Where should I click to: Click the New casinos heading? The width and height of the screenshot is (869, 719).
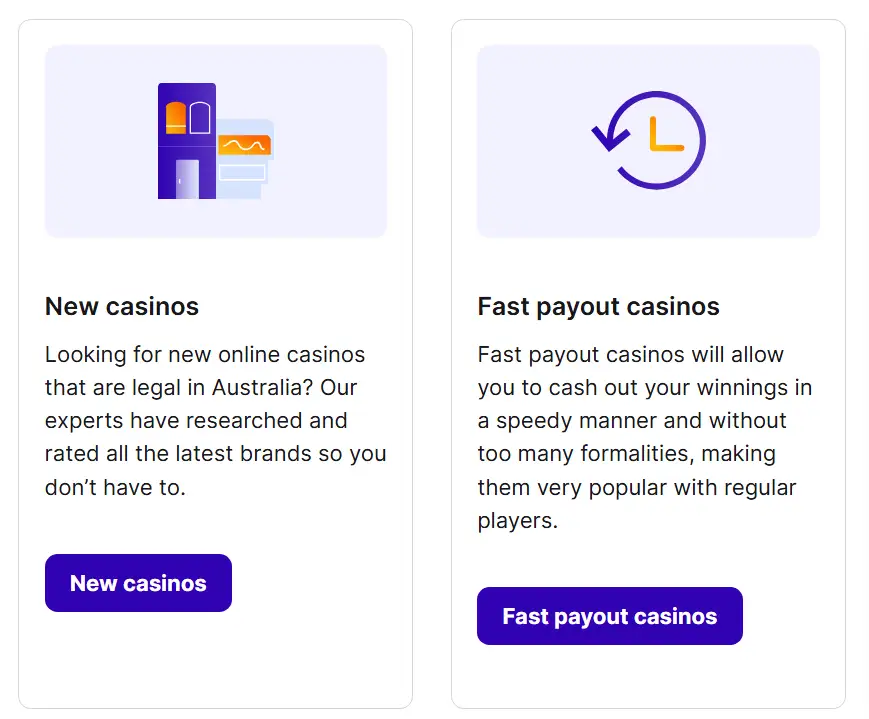coord(121,307)
